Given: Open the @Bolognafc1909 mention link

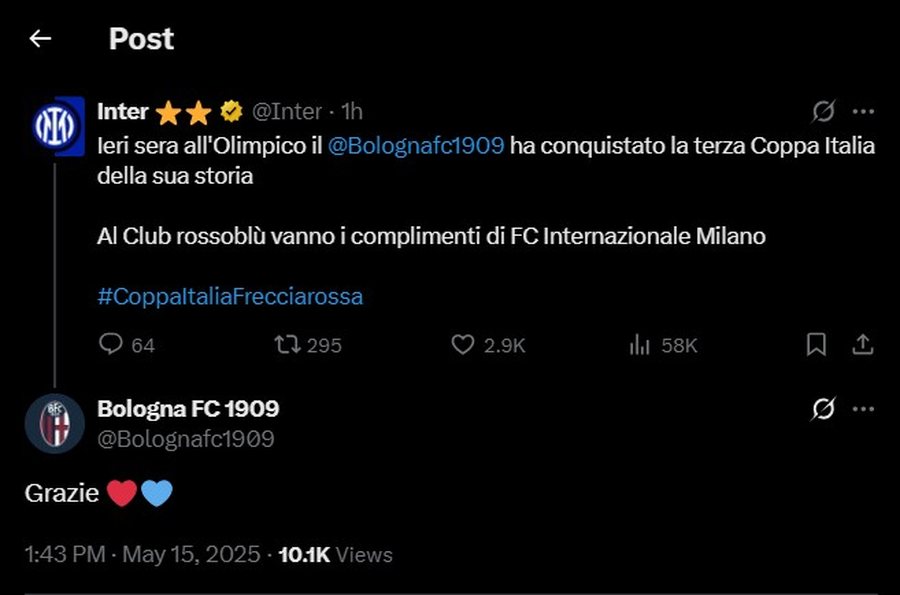Looking at the screenshot, I should 416,146.
